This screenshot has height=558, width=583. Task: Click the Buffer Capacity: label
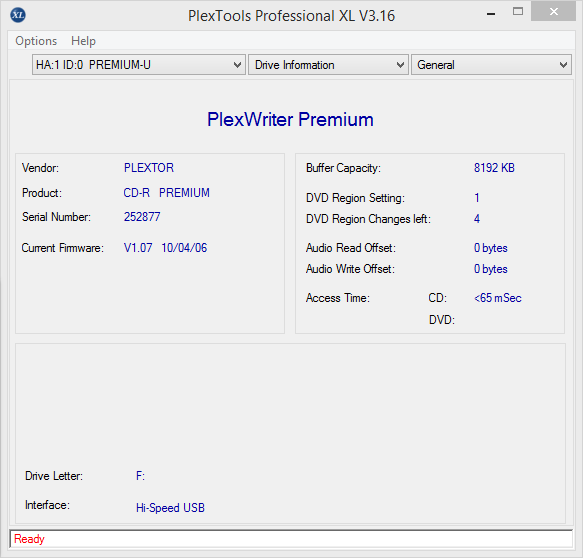click(343, 168)
